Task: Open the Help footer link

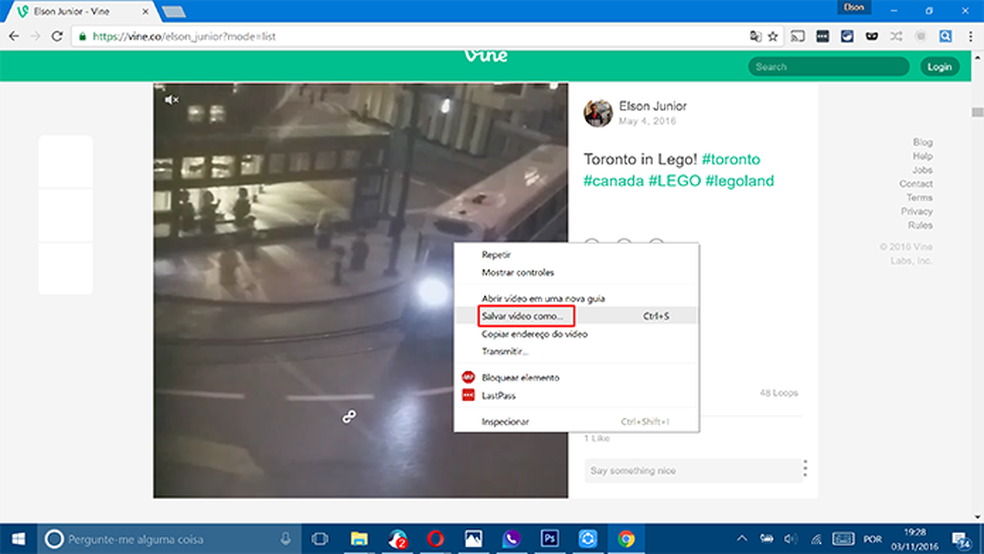Action: click(922, 156)
